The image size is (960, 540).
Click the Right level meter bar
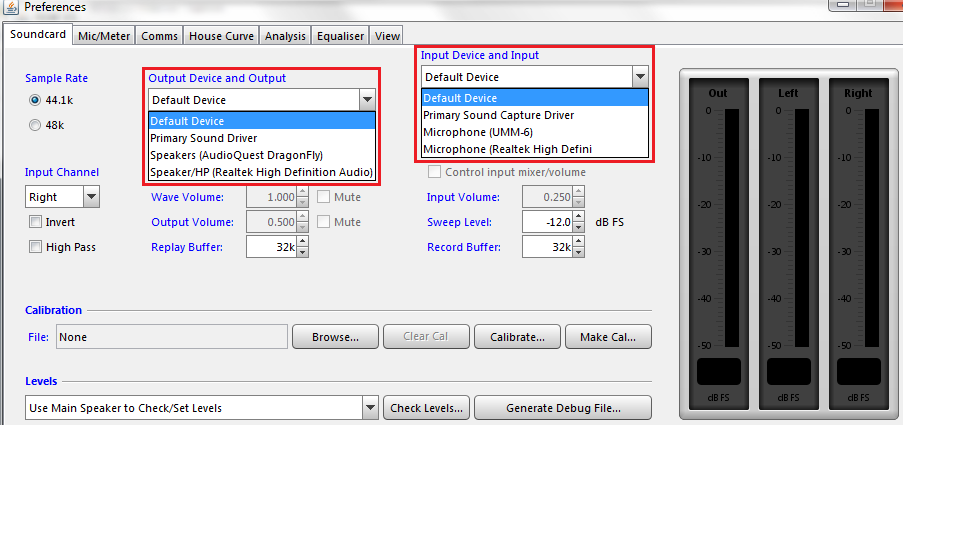tap(872, 228)
